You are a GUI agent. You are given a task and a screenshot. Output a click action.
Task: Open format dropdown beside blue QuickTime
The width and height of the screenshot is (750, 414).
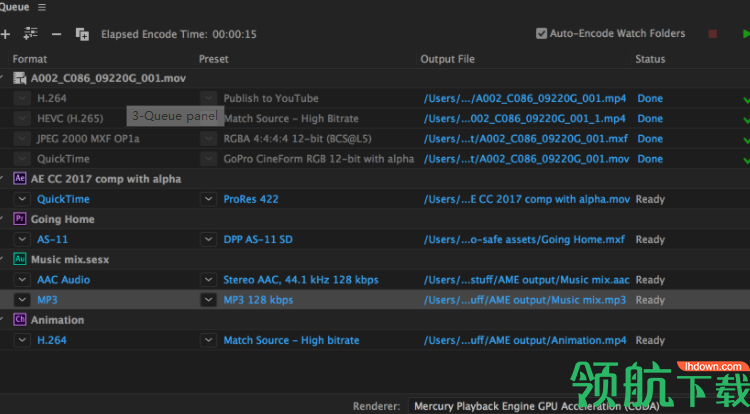click(x=22, y=199)
